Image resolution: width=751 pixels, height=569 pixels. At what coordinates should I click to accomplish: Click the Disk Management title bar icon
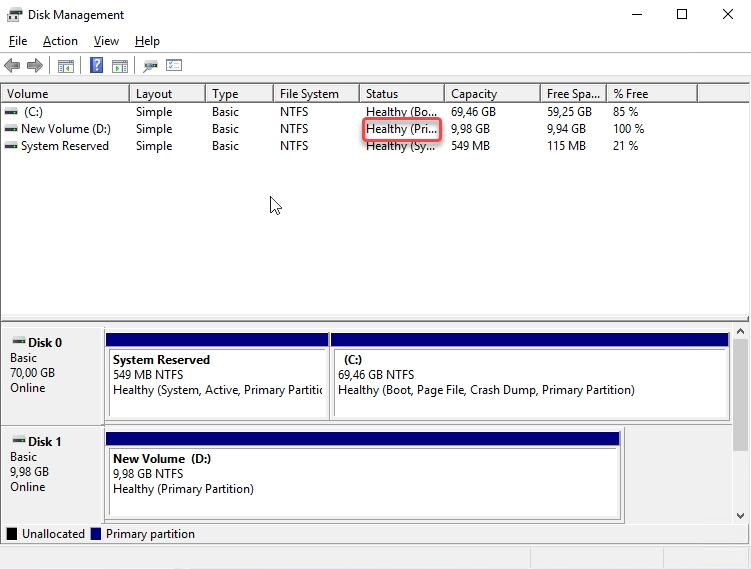(14, 15)
